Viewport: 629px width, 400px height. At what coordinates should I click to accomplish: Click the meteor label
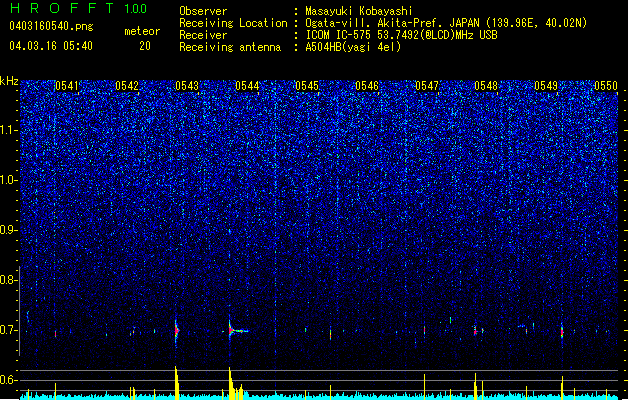[142, 31]
